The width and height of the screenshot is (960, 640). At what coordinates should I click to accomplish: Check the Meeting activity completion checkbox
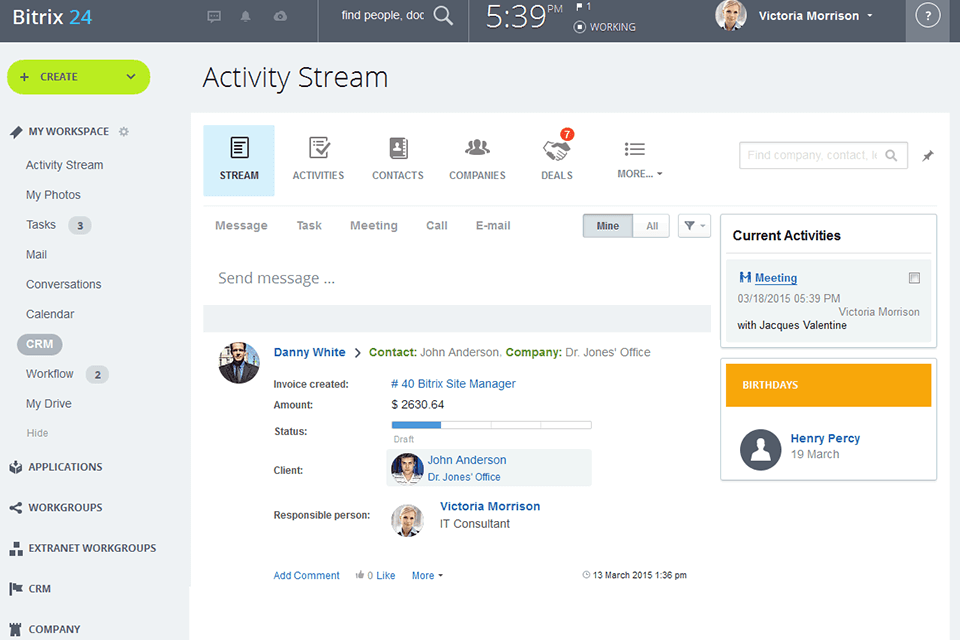(914, 278)
